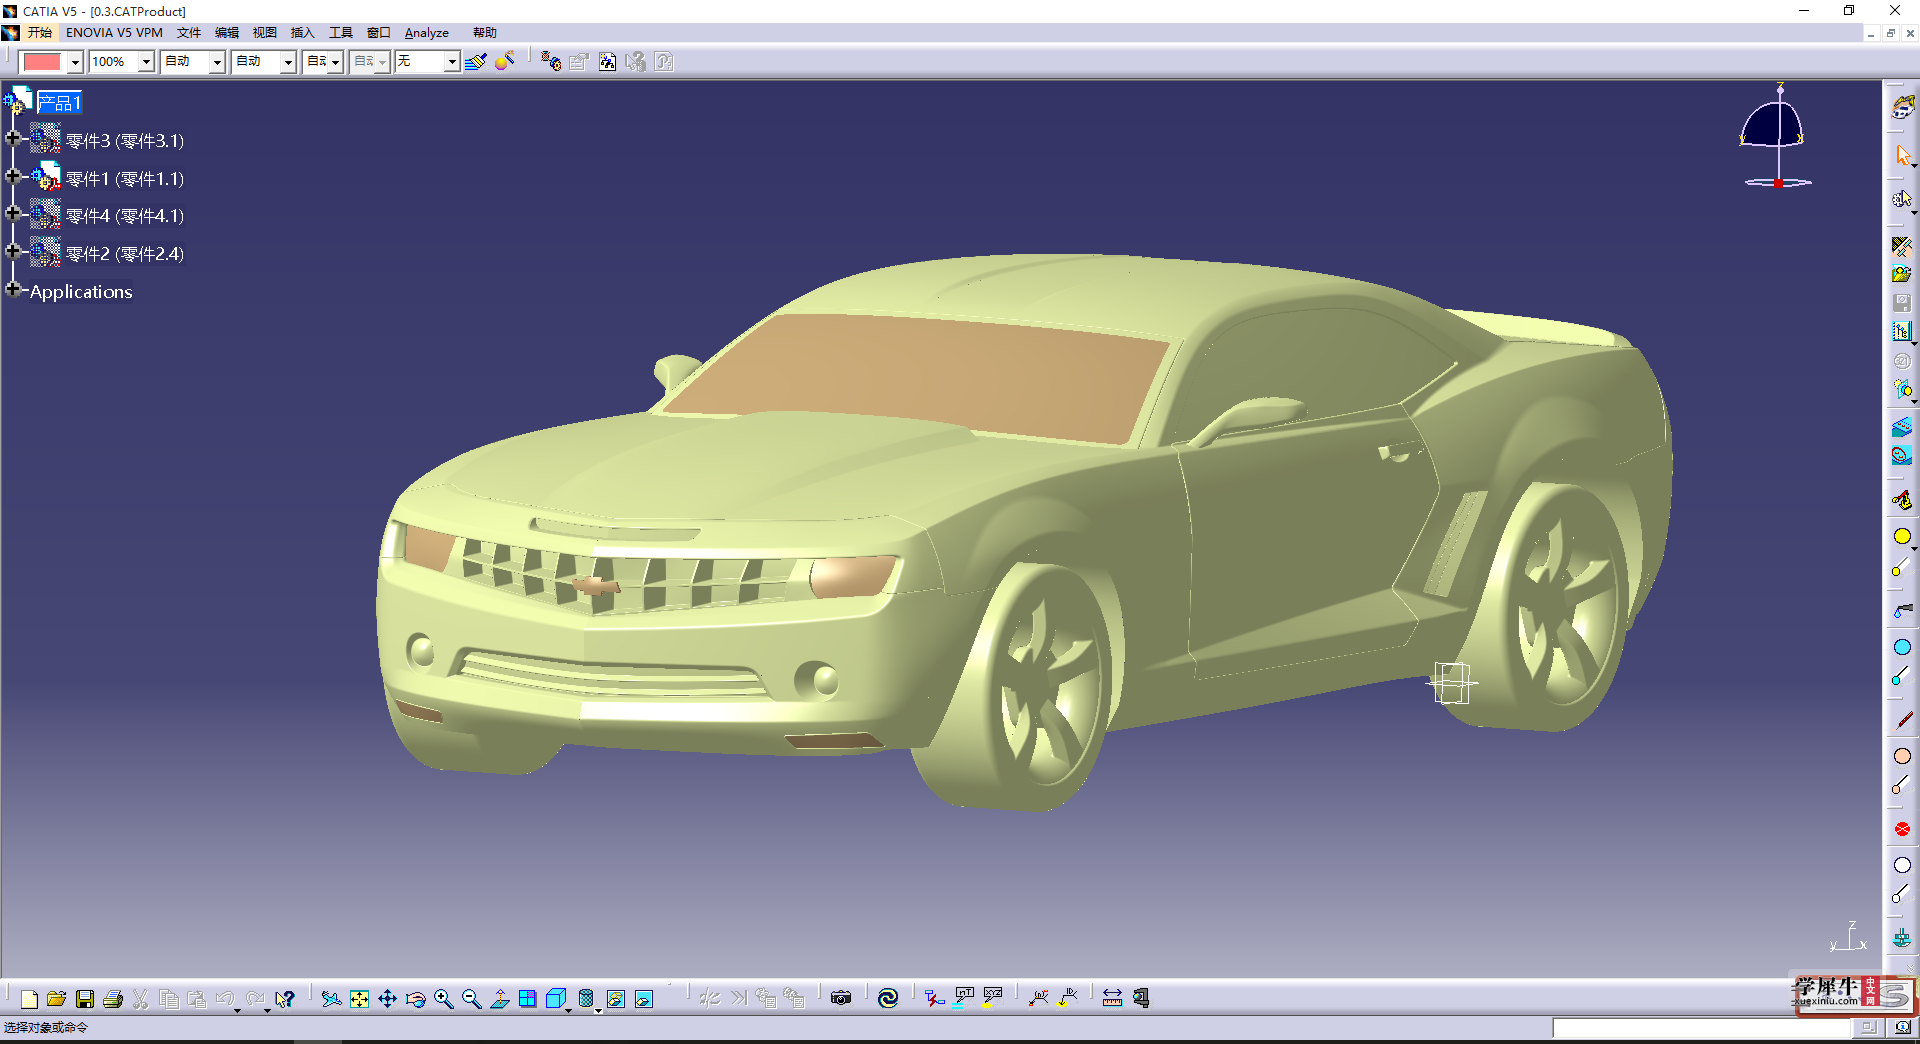1920x1044 pixels.
Task: Expand the 零件1 (零件1.1) node
Action: click(x=13, y=176)
